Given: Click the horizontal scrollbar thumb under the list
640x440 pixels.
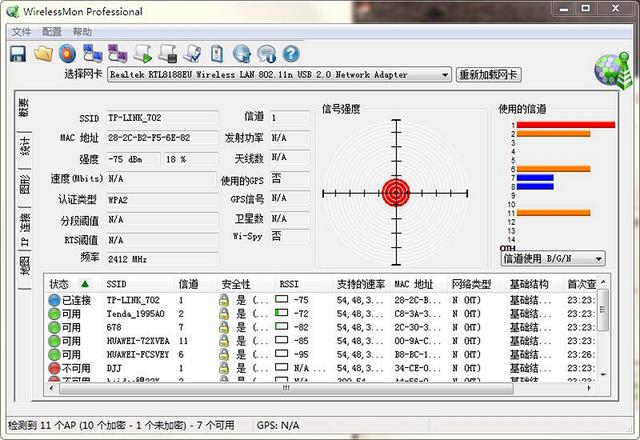Looking at the screenshot, I should pos(286,388).
